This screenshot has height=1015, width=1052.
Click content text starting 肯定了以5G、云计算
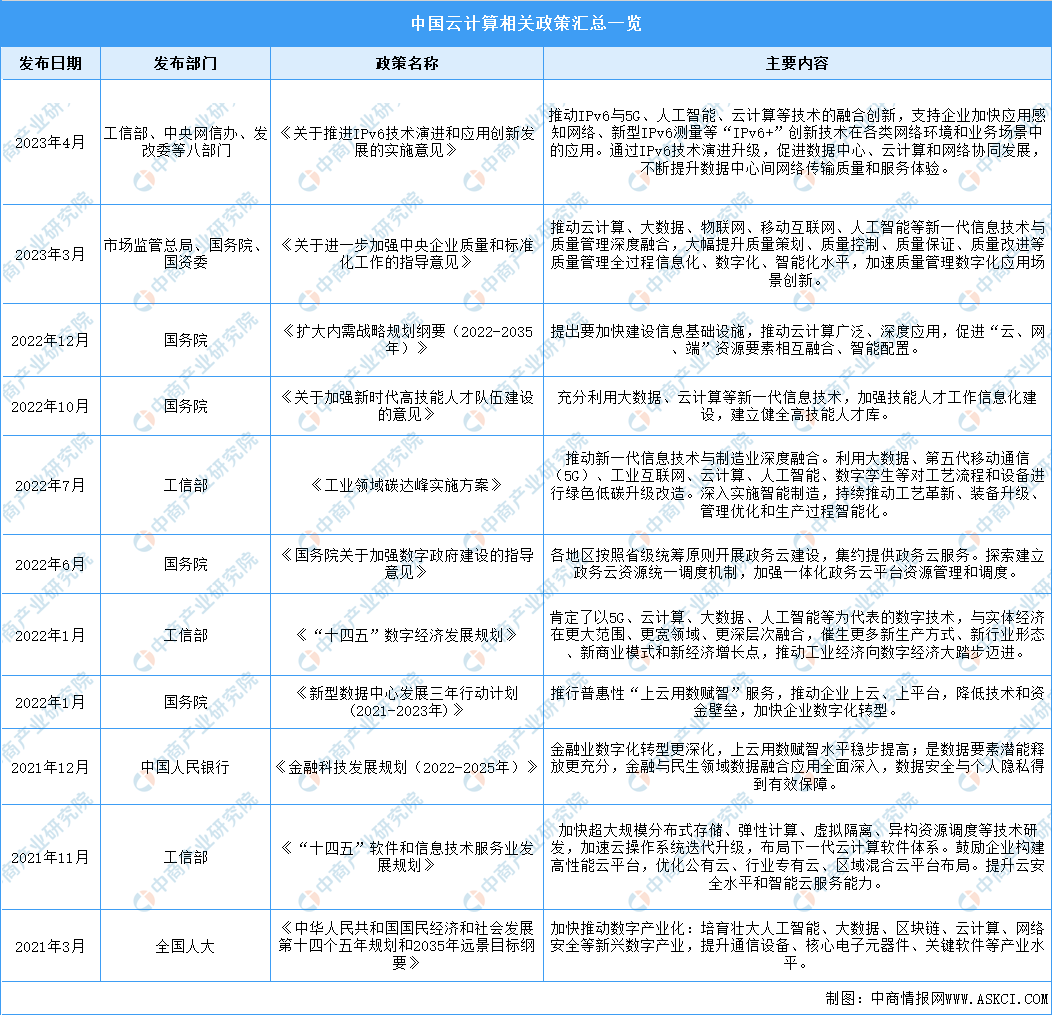point(797,634)
